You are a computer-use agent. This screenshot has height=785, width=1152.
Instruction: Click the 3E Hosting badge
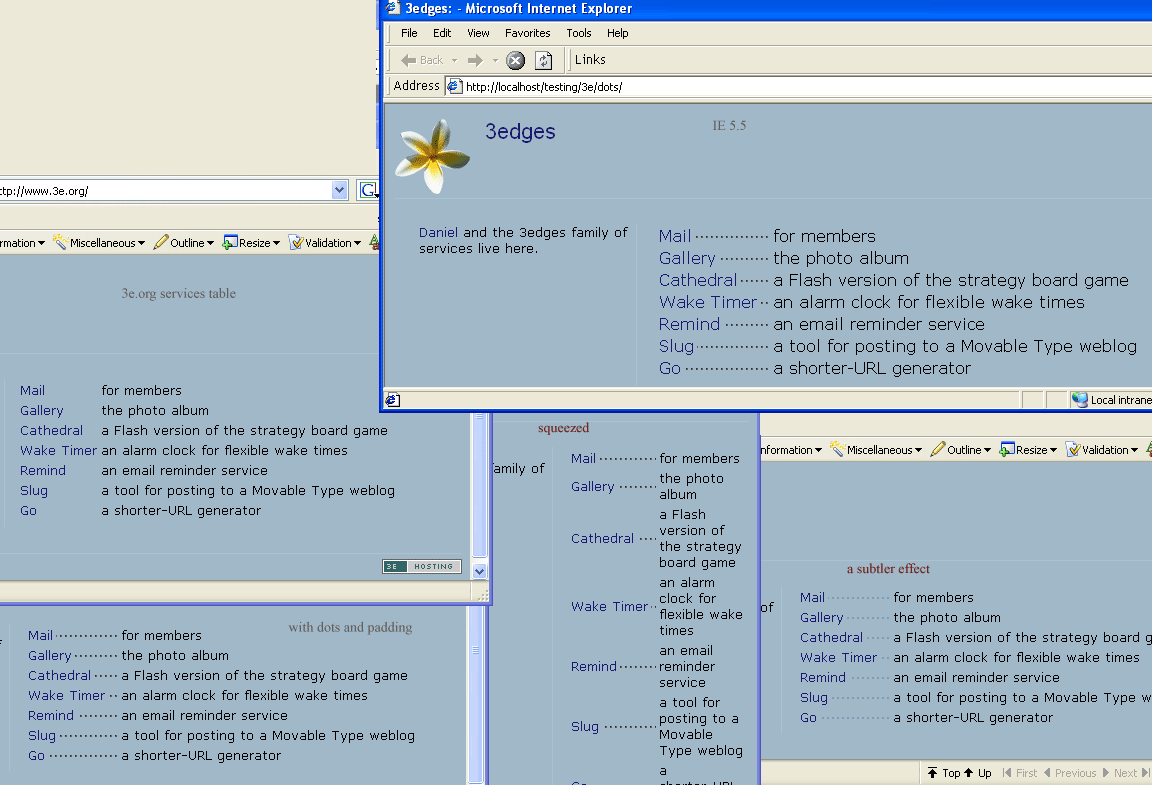(x=422, y=566)
